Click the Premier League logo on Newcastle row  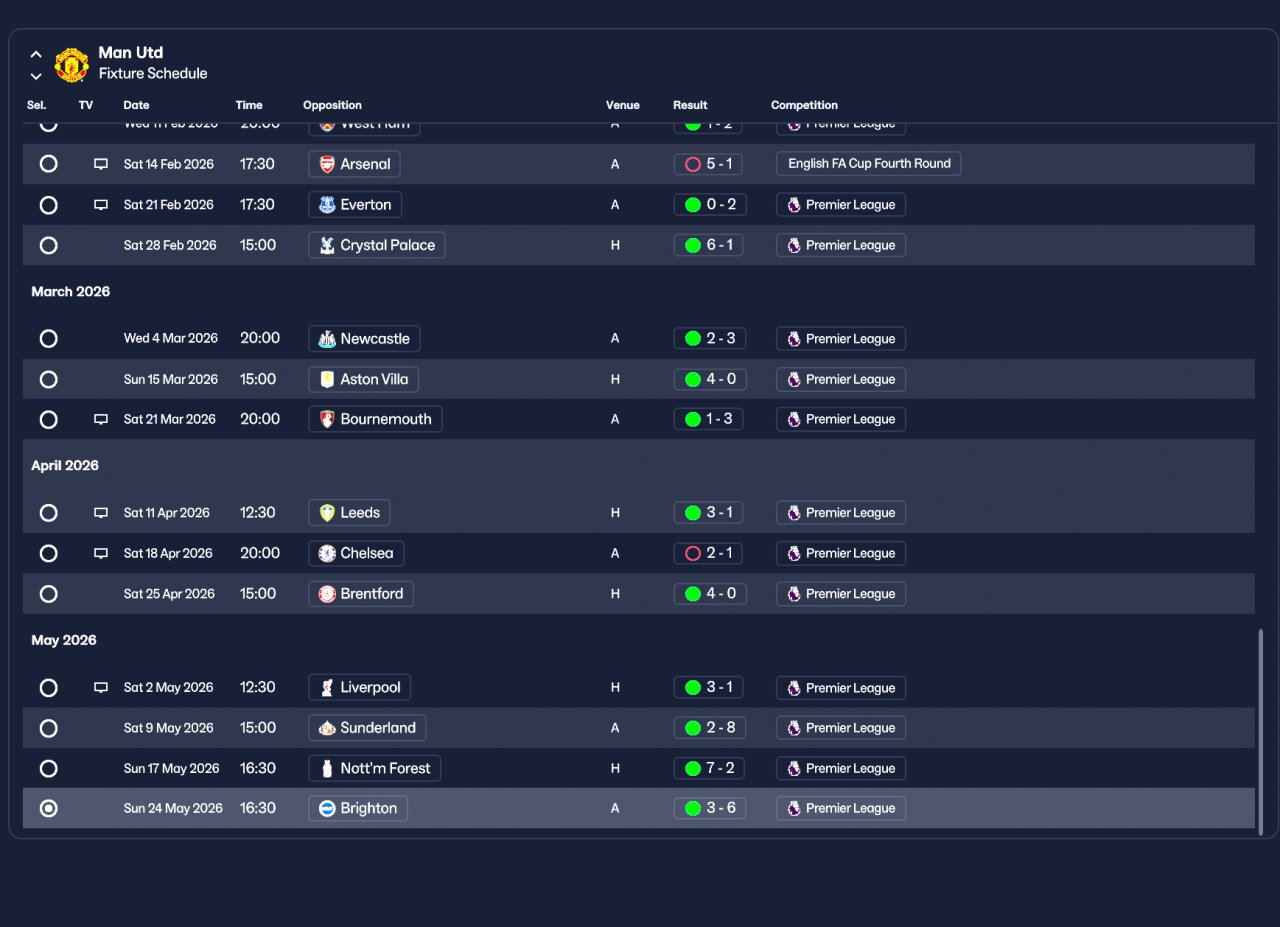tap(794, 339)
